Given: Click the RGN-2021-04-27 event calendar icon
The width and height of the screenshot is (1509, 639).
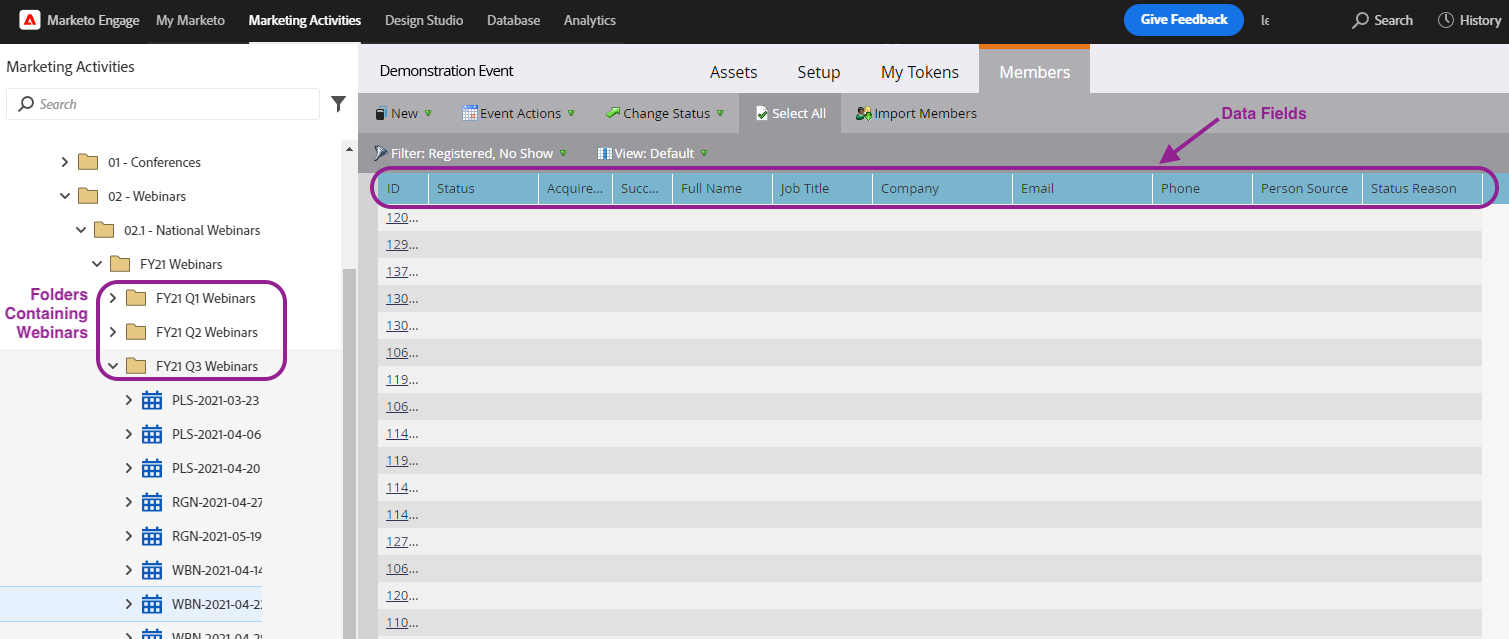Looking at the screenshot, I should click(152, 502).
